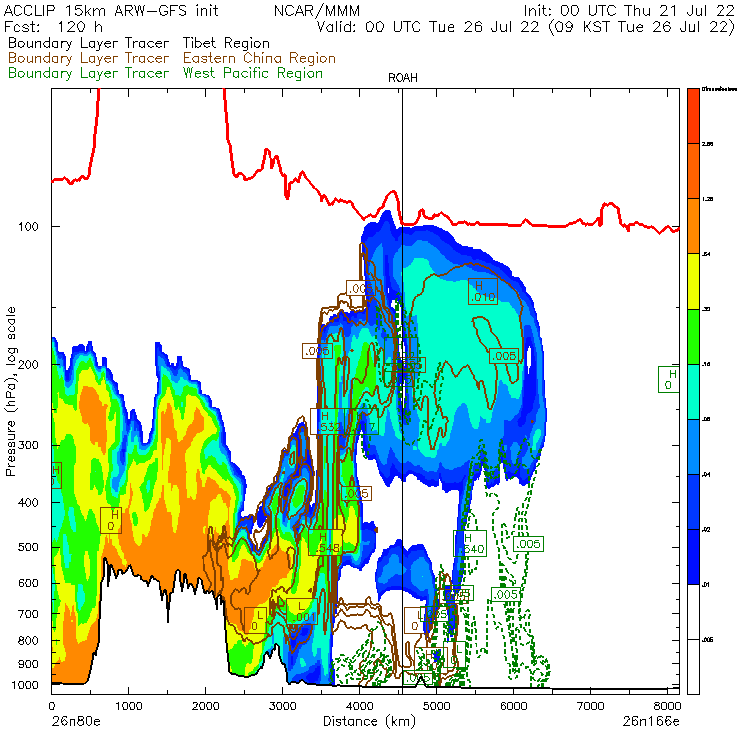Click the brown 'L .001' contour label
The image size is (740, 740).
pyautogui.click(x=302, y=611)
